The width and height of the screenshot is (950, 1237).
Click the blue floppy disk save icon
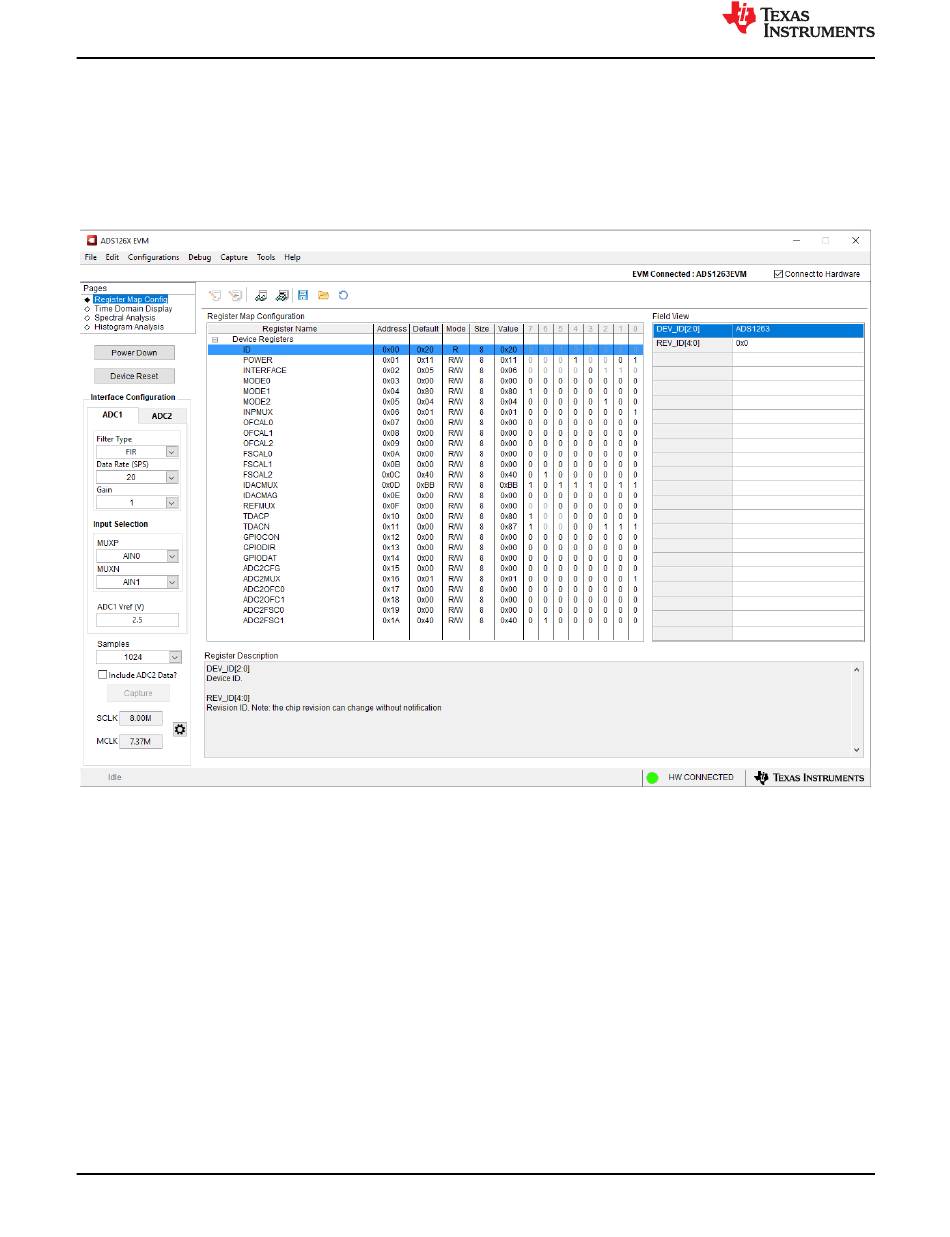coord(302,295)
